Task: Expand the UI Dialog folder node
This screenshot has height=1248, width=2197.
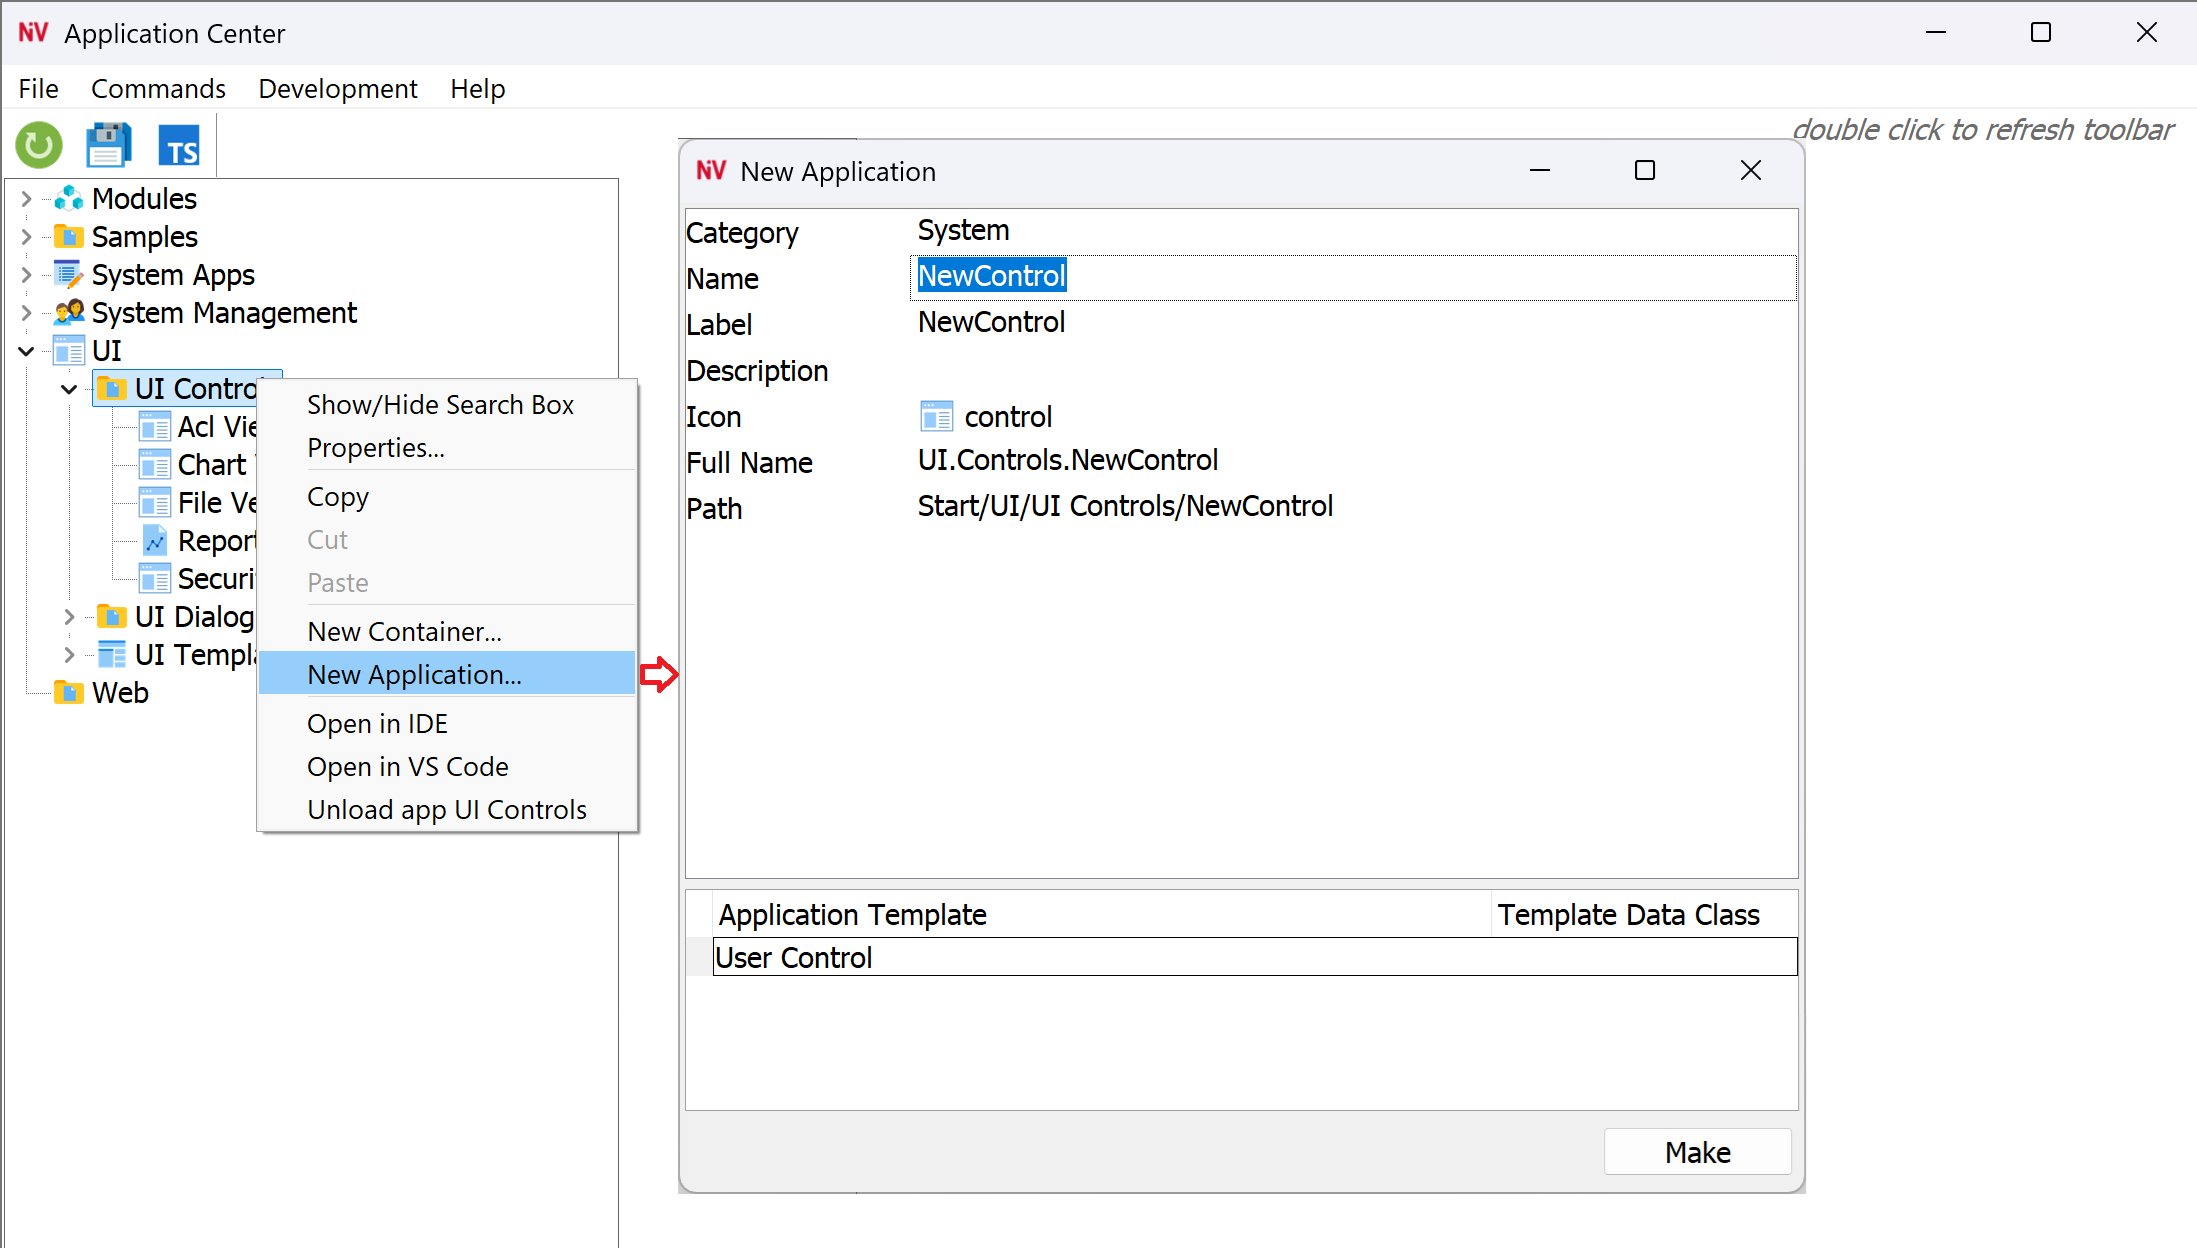Action: 69,617
